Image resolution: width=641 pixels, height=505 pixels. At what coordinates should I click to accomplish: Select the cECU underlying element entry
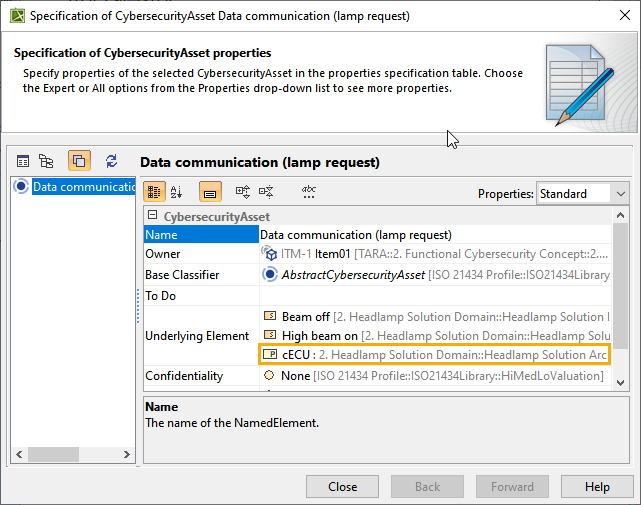(435, 354)
